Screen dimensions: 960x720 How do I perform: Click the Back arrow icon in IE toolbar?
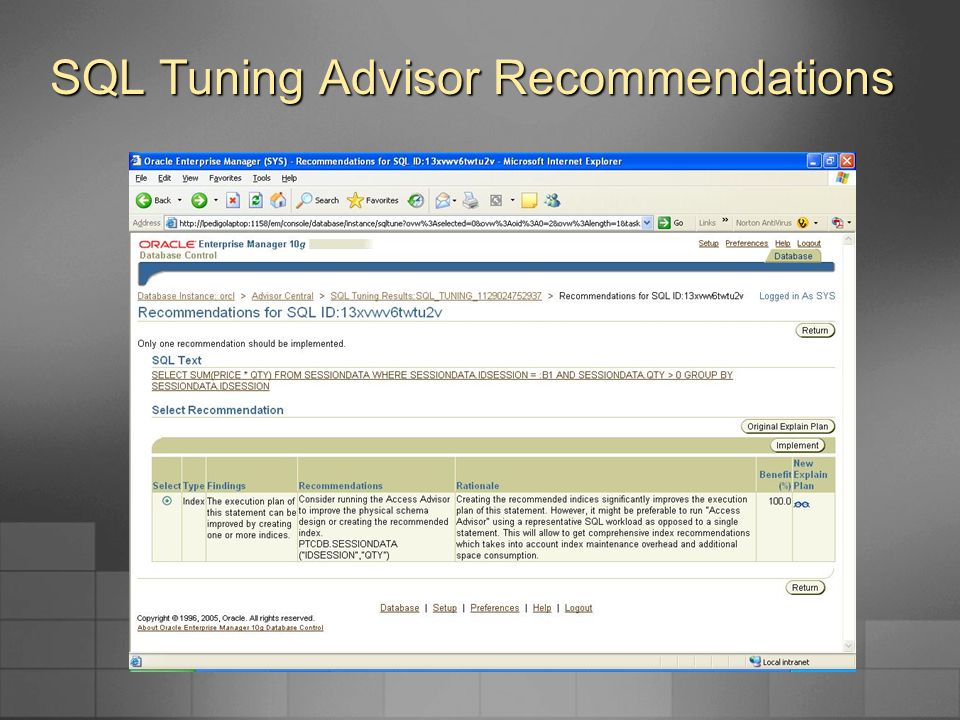tap(143, 200)
